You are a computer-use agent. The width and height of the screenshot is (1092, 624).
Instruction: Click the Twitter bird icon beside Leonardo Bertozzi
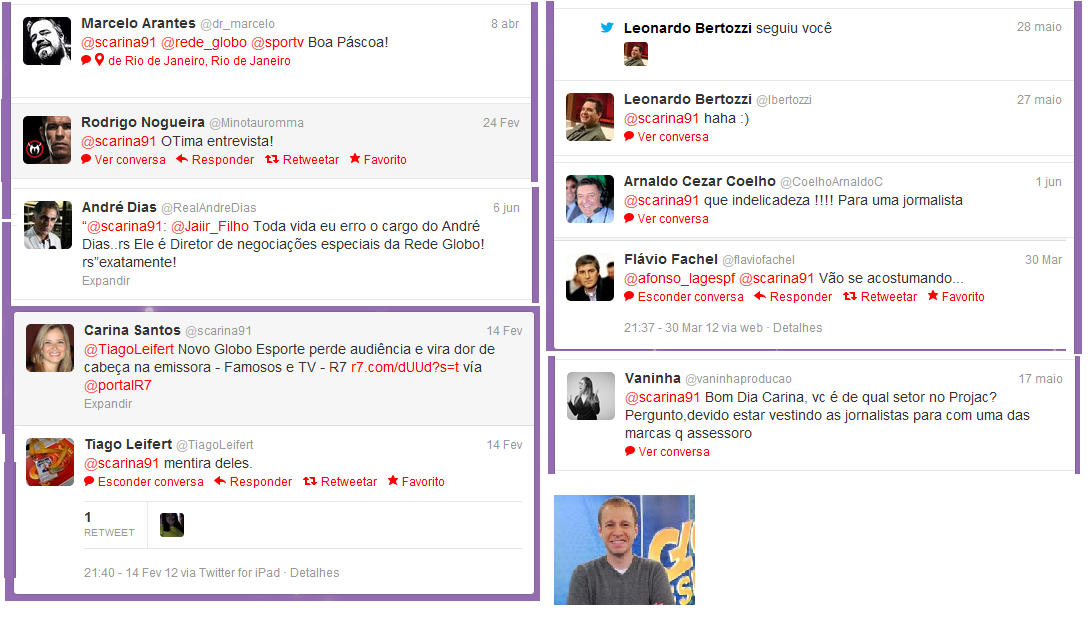607,28
